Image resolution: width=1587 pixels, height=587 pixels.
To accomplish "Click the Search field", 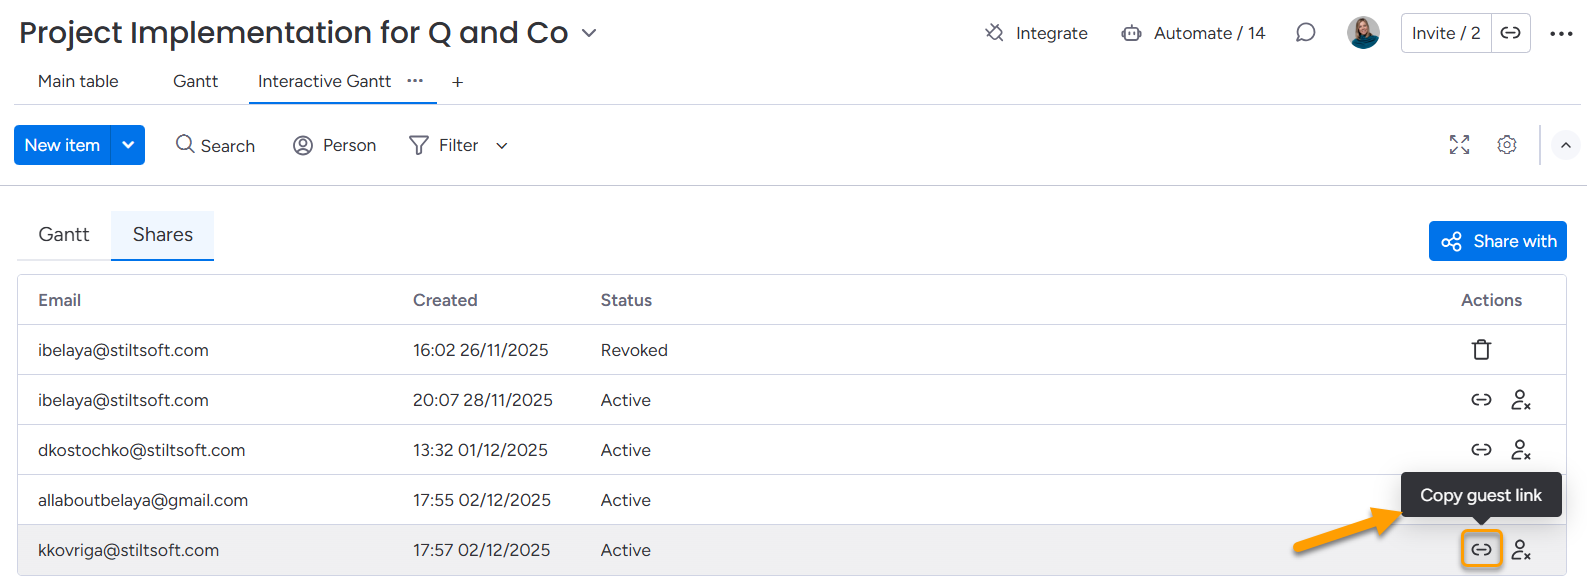I will pos(216,145).
